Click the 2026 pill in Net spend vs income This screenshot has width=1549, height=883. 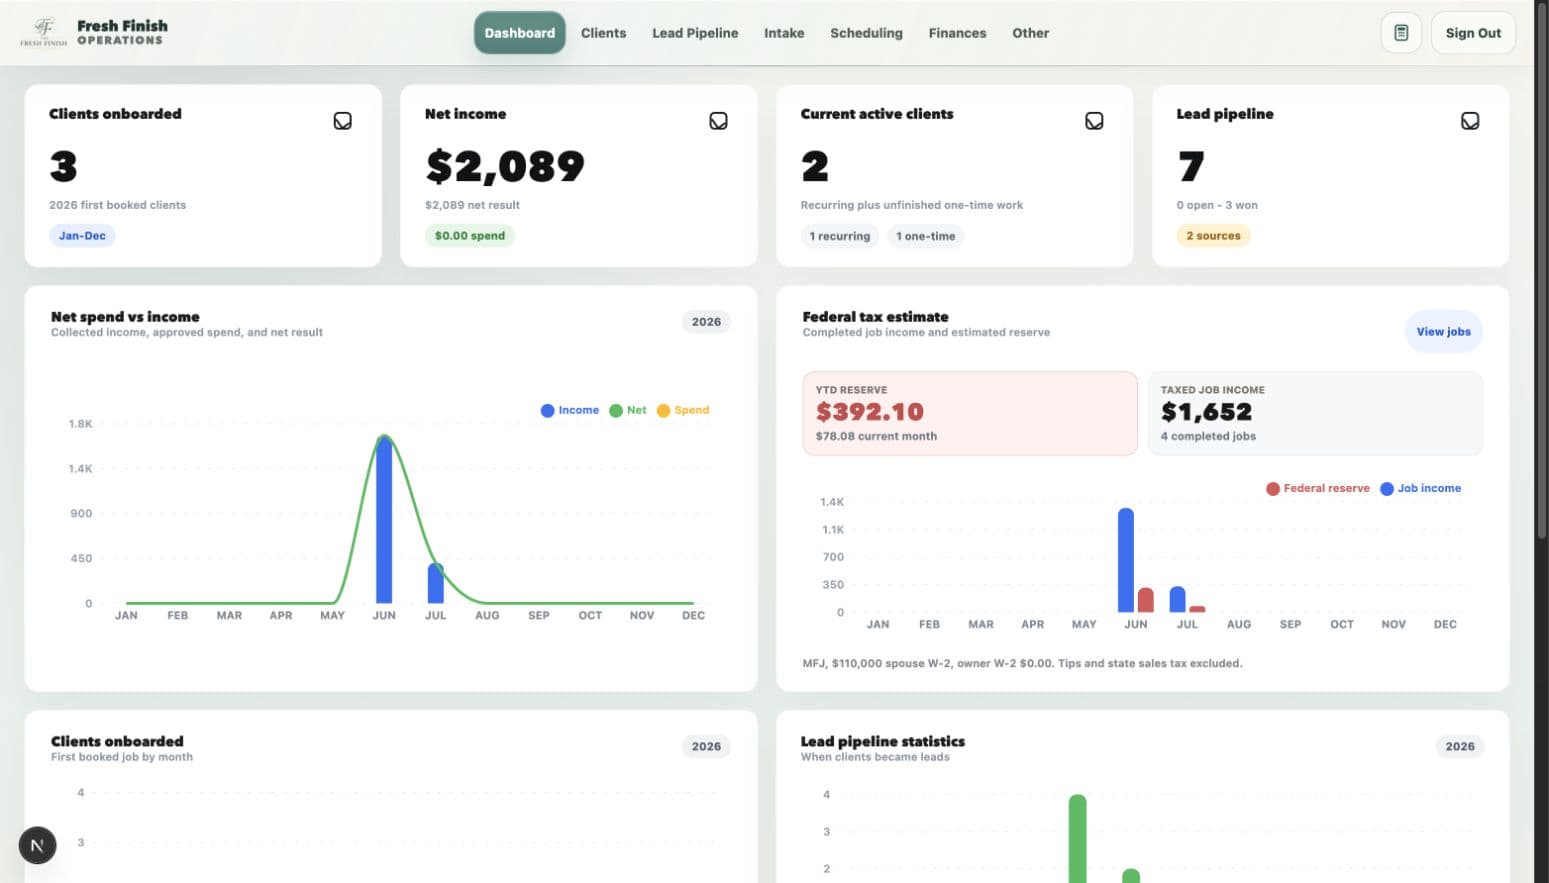(x=706, y=322)
